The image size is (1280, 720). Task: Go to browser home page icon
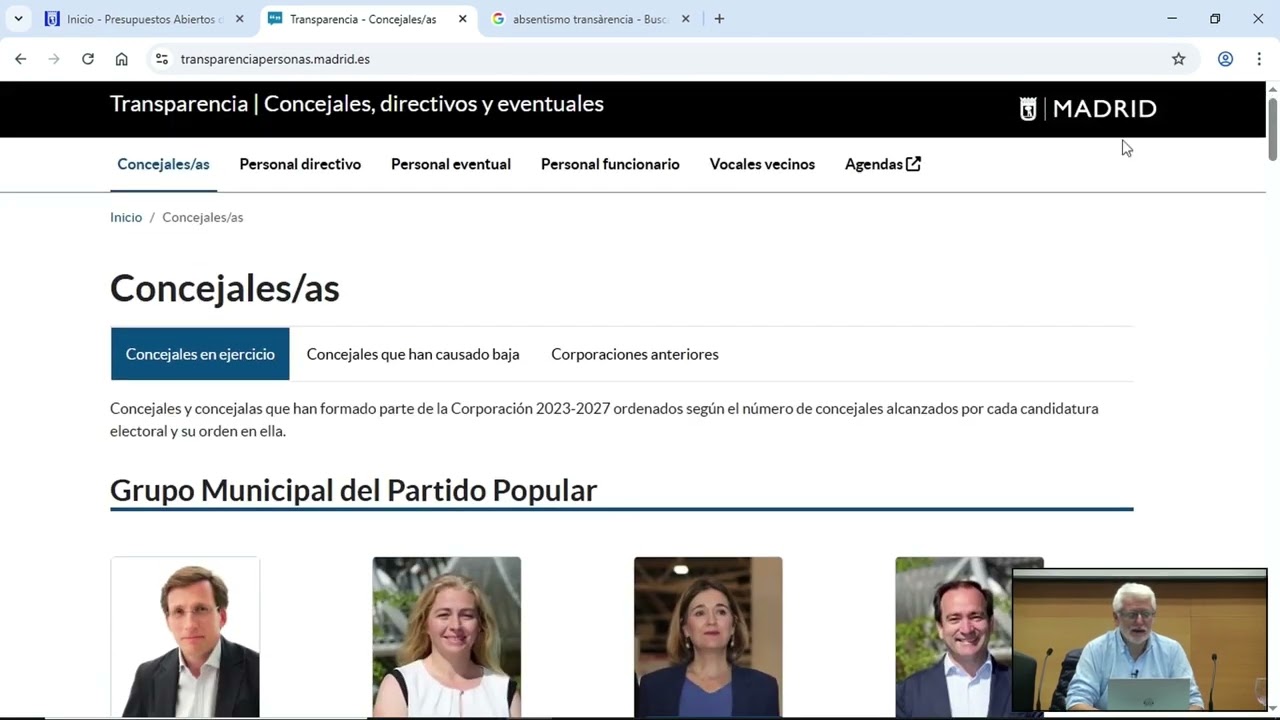click(x=121, y=59)
